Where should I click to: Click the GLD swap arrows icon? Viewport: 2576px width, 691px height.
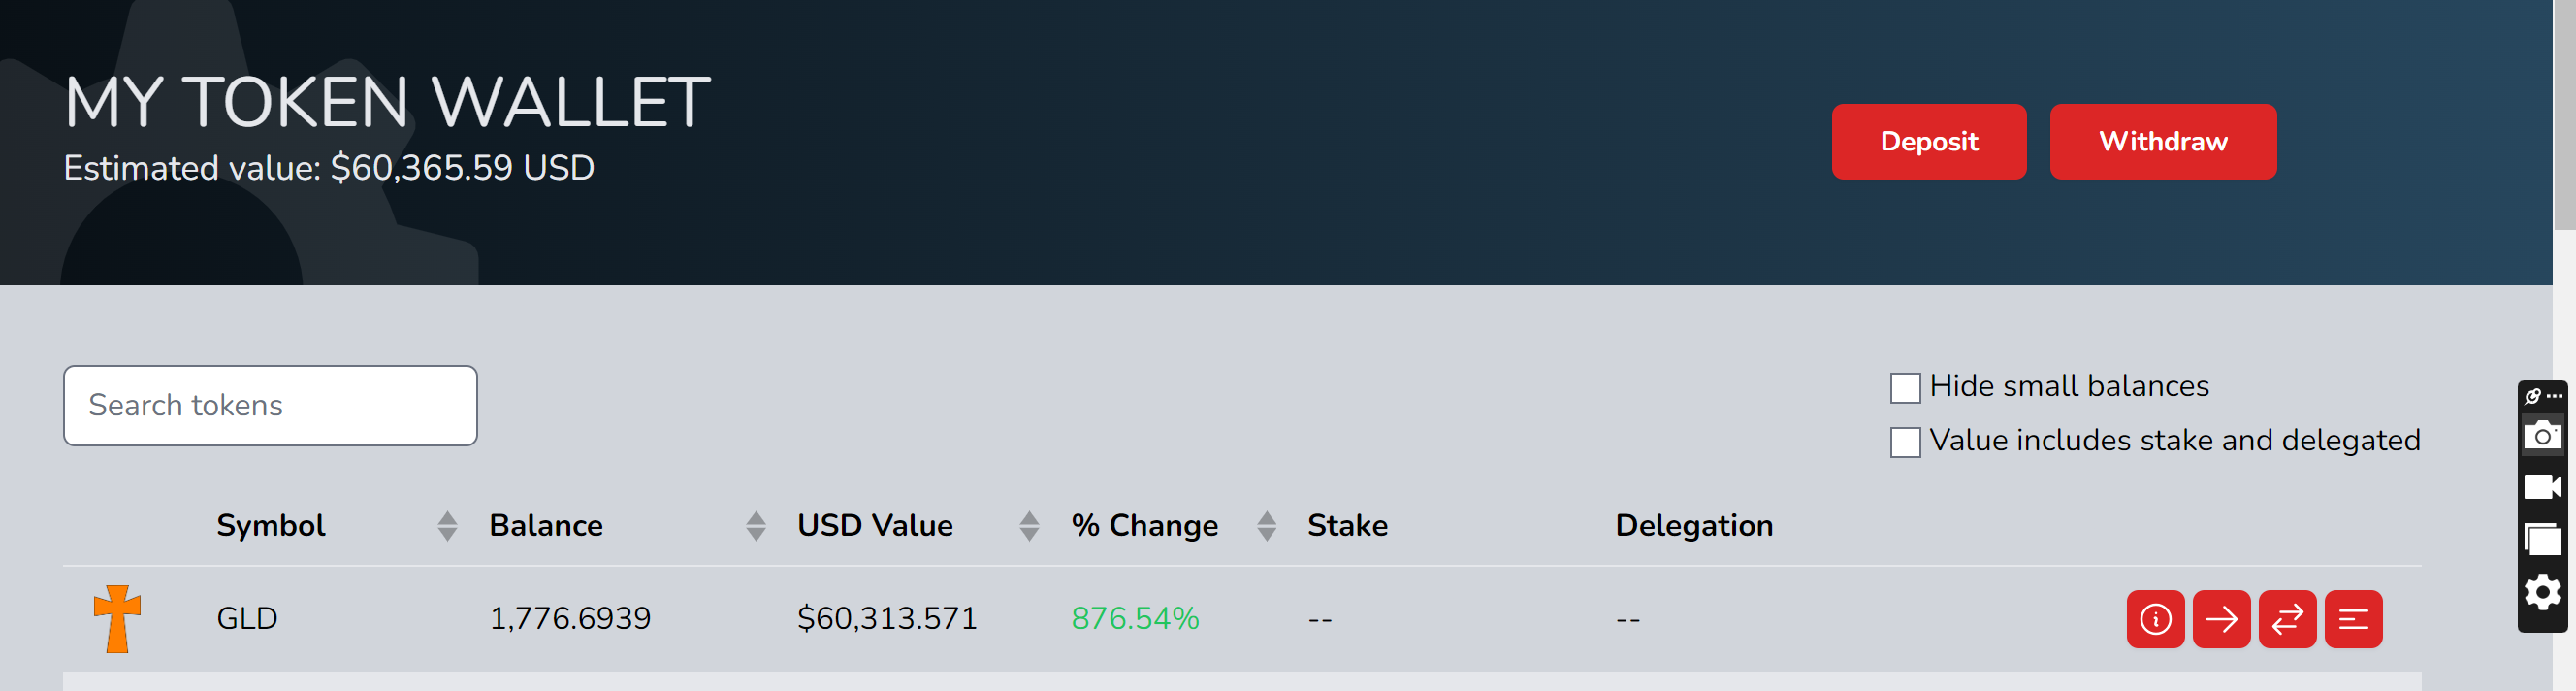[x=2287, y=619]
